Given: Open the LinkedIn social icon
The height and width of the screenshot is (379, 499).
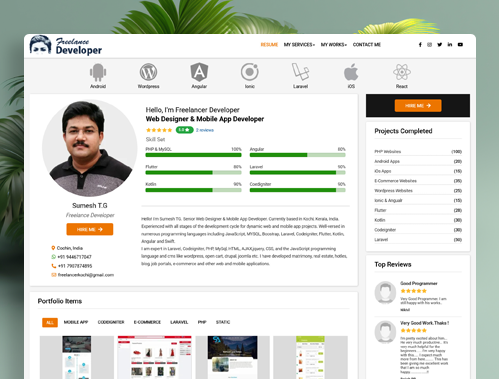Looking at the screenshot, I should coord(450,45).
